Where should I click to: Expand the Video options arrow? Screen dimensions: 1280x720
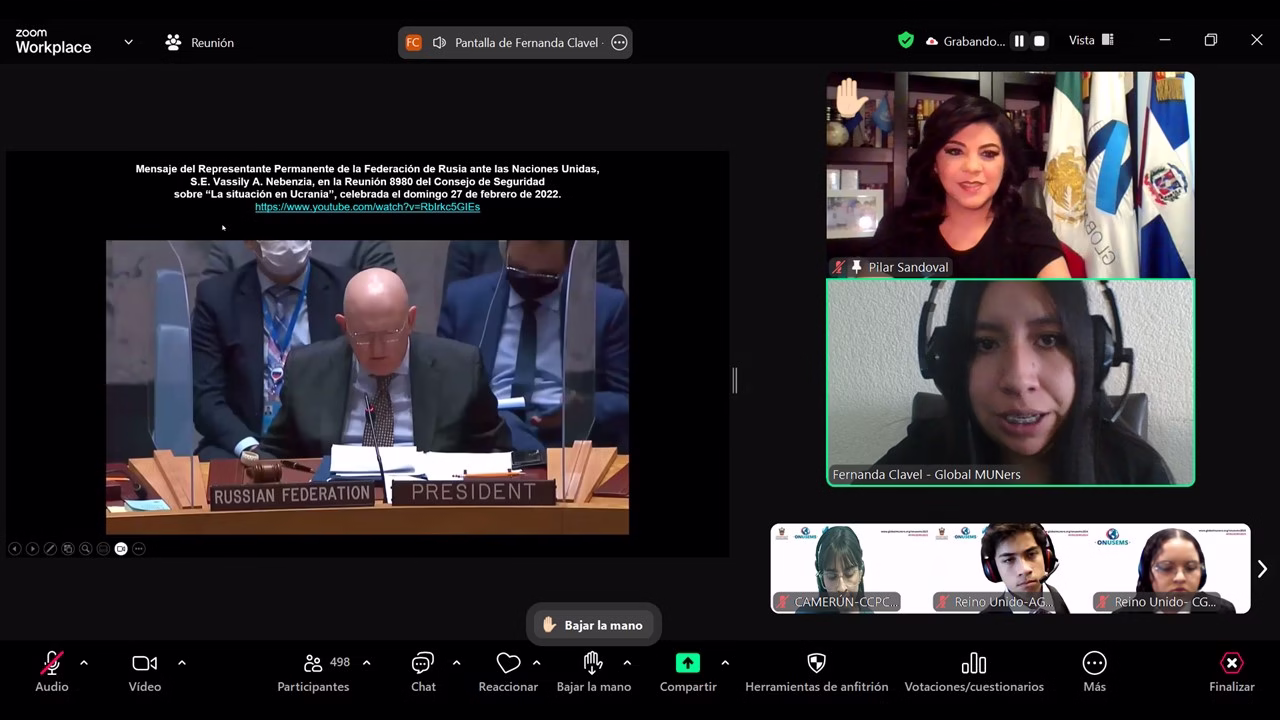pyautogui.click(x=182, y=663)
